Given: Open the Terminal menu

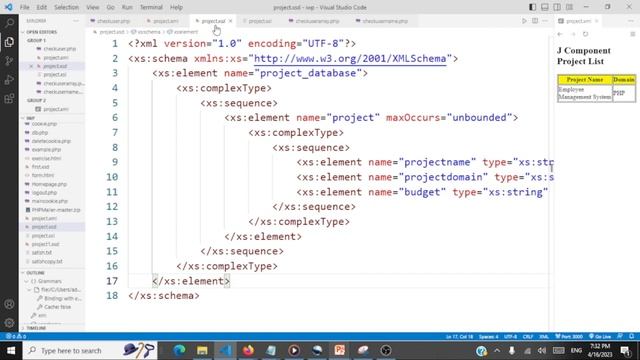Looking at the screenshot, I should tap(151, 7).
